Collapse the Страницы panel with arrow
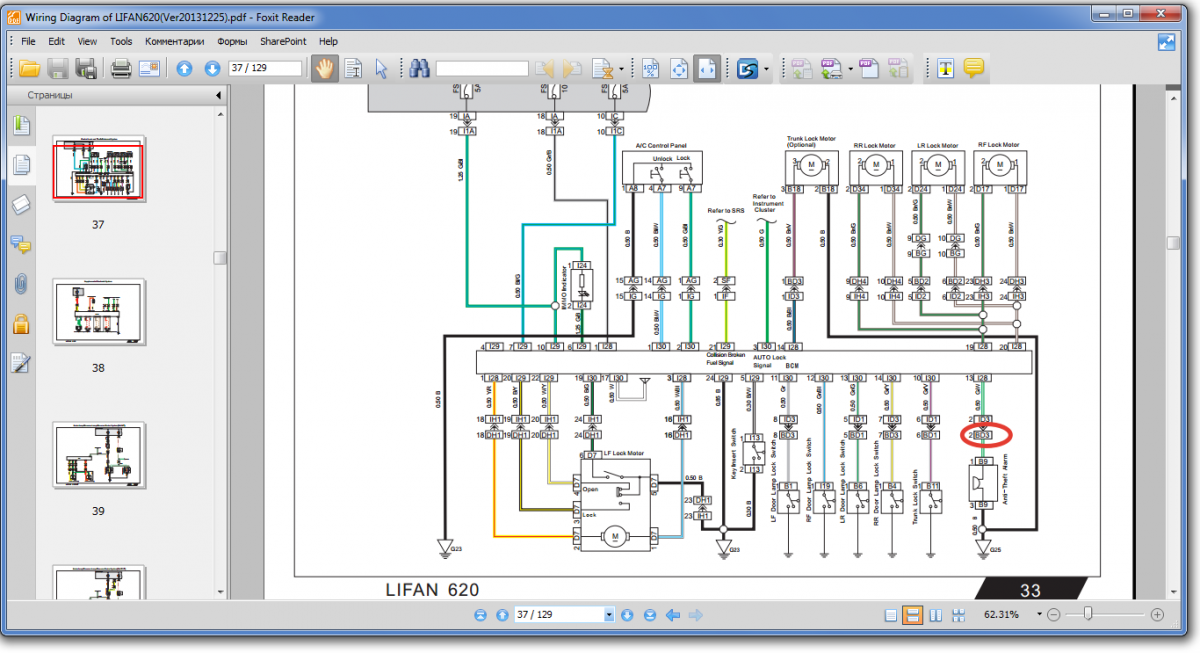Screen dimensions: 1200x653 click(x=218, y=96)
